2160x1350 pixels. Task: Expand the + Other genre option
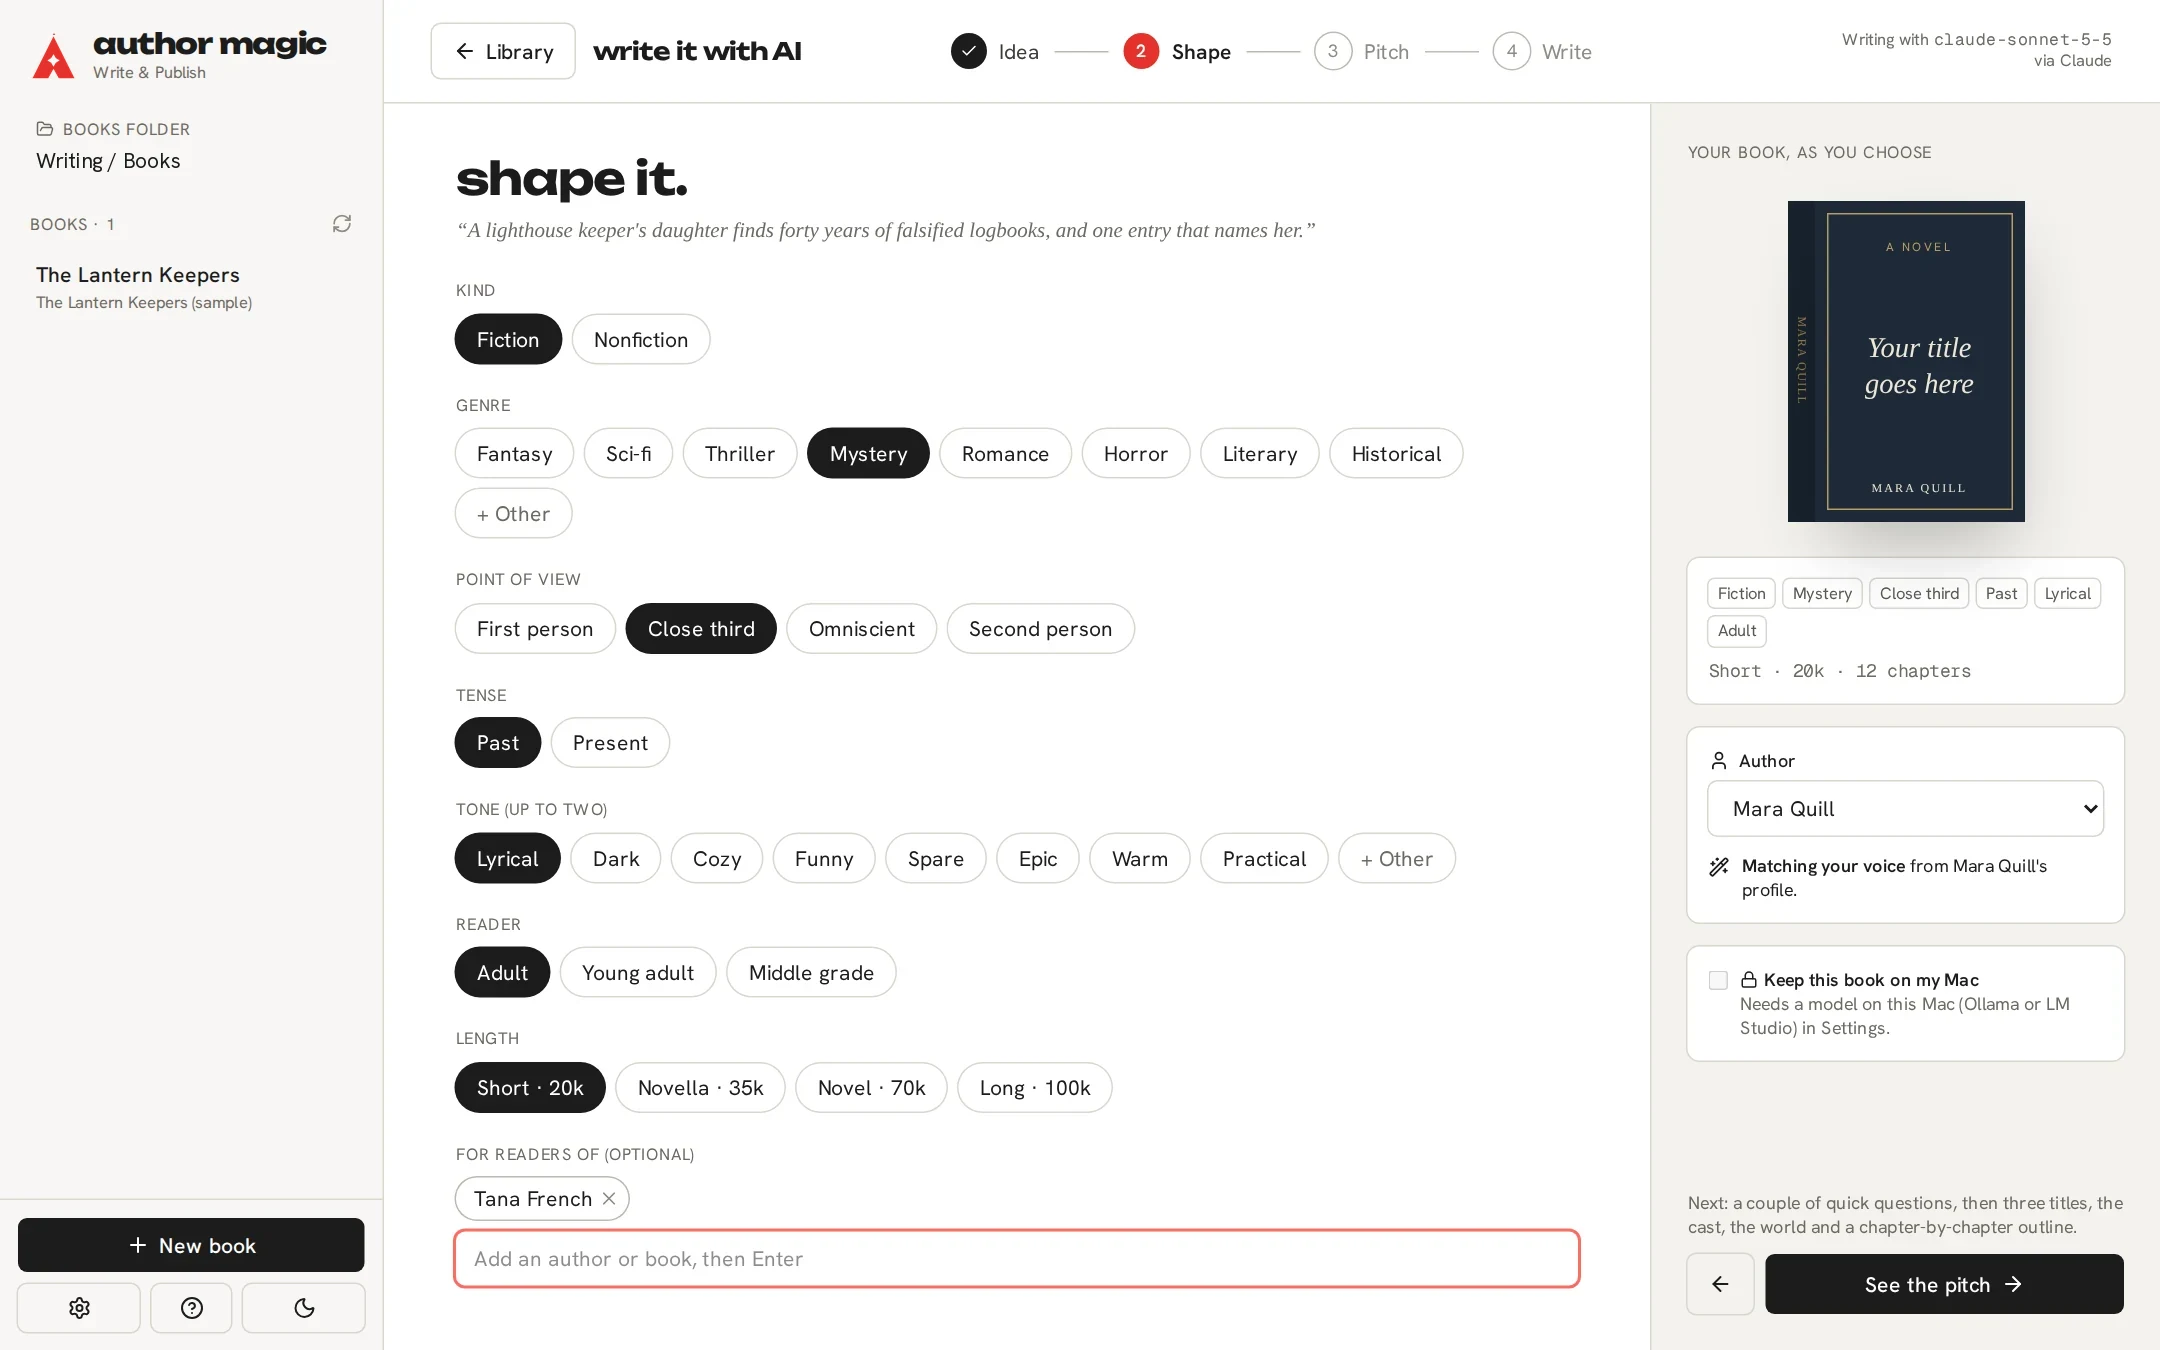513,514
